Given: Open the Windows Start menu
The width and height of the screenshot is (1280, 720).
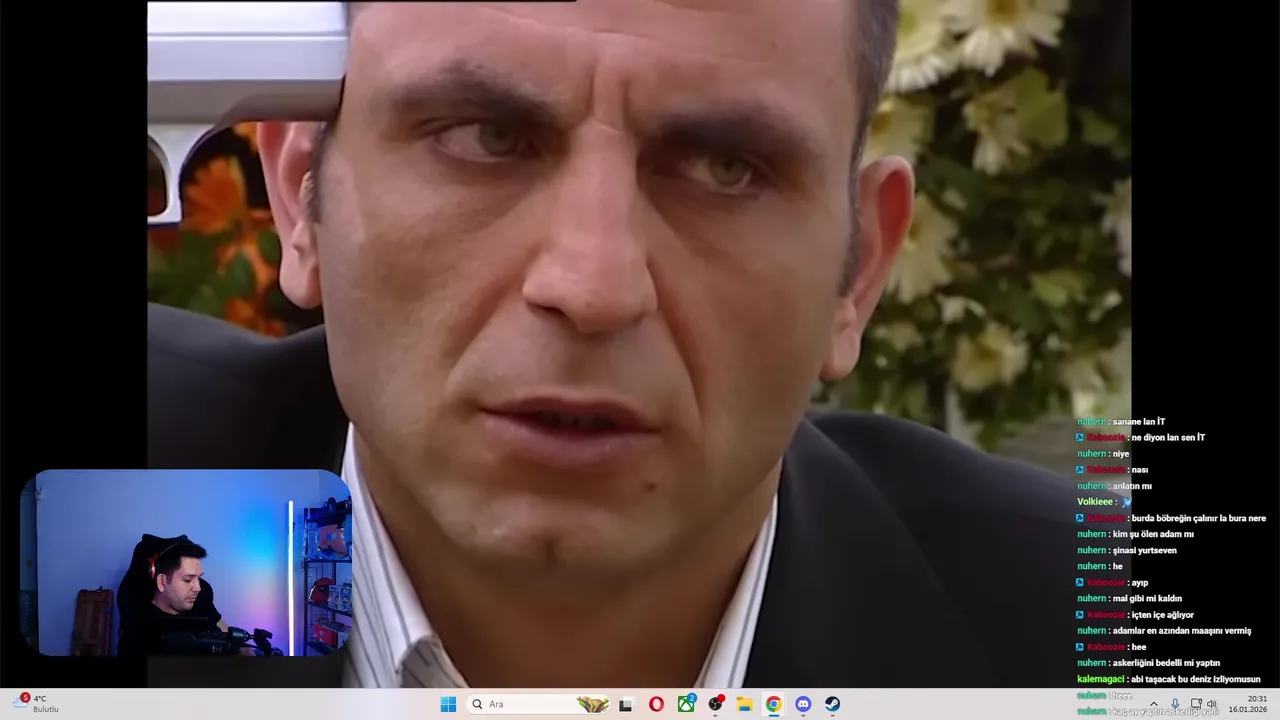Looking at the screenshot, I should coord(448,704).
